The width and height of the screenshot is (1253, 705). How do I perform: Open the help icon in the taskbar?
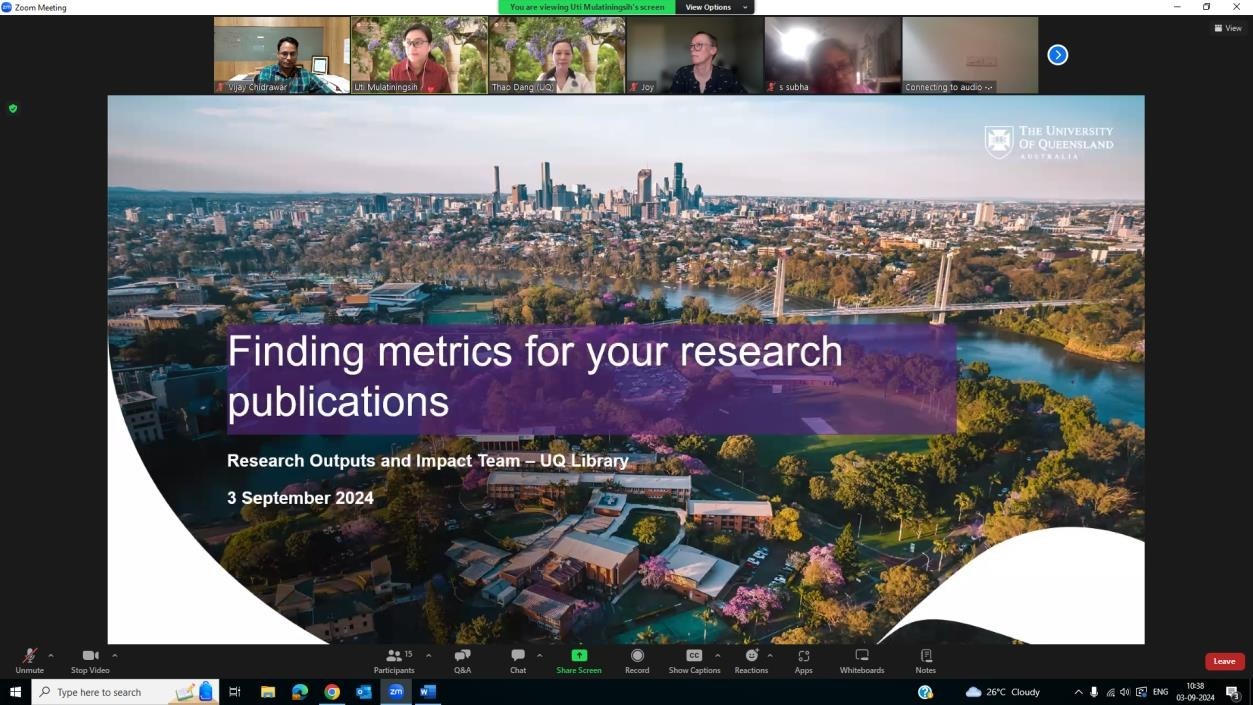(x=925, y=692)
